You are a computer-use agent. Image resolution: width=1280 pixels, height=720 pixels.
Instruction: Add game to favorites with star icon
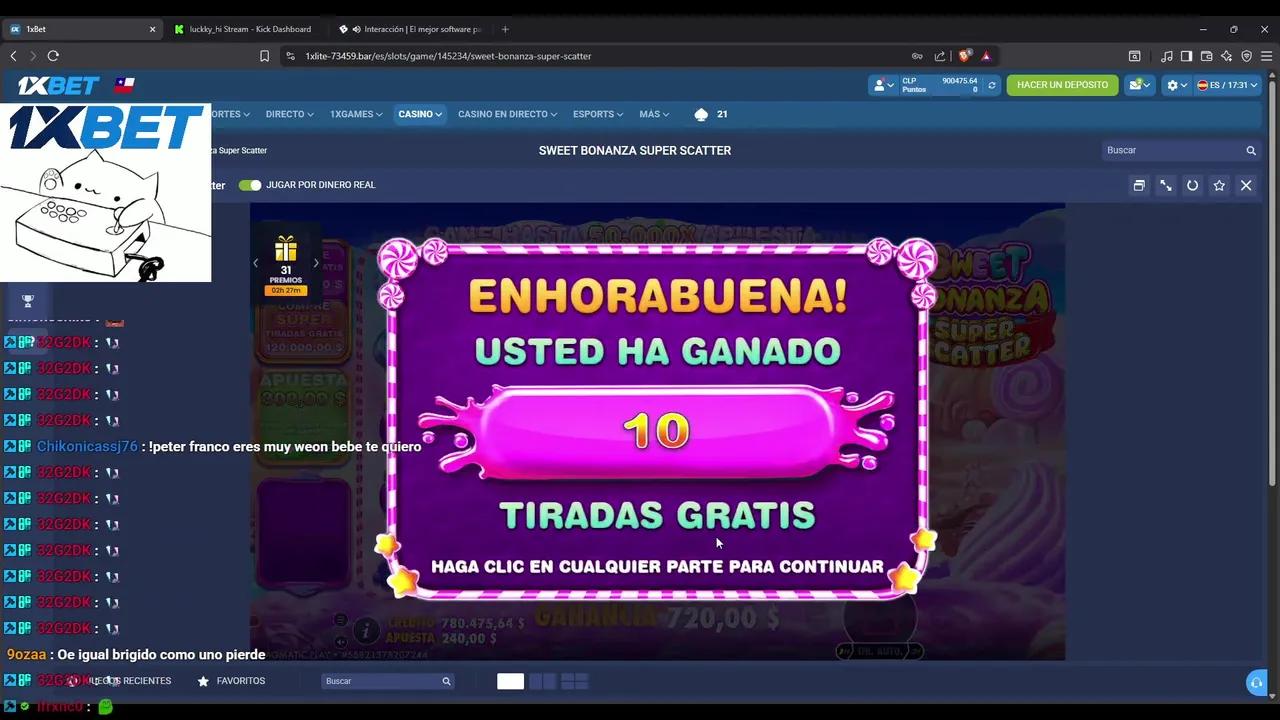tap(1219, 185)
